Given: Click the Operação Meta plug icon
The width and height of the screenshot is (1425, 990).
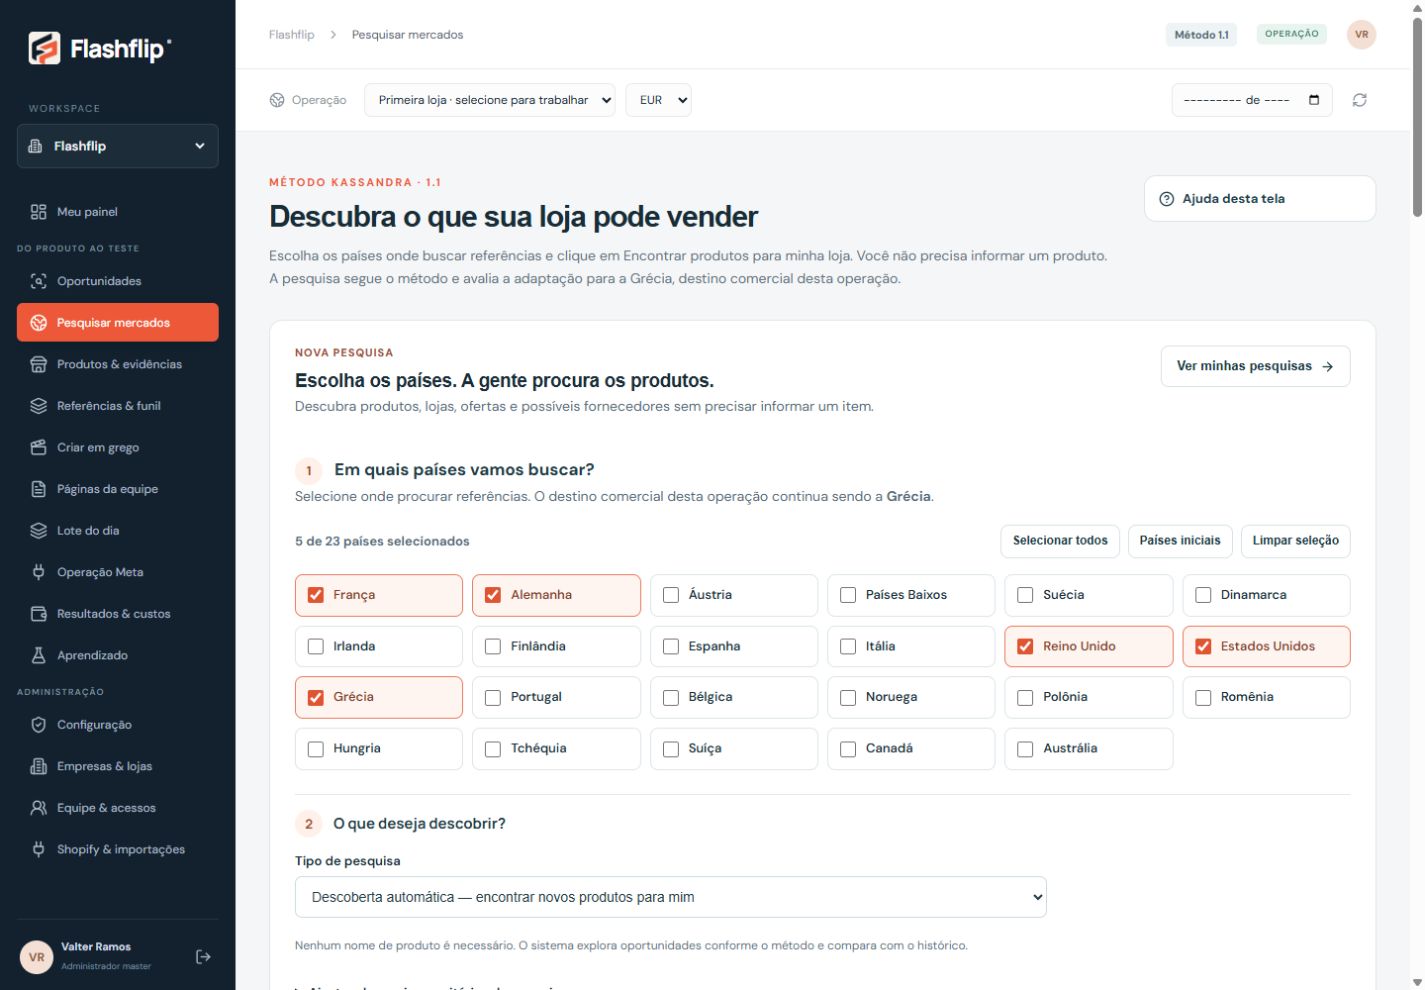Looking at the screenshot, I should pyautogui.click(x=39, y=572).
